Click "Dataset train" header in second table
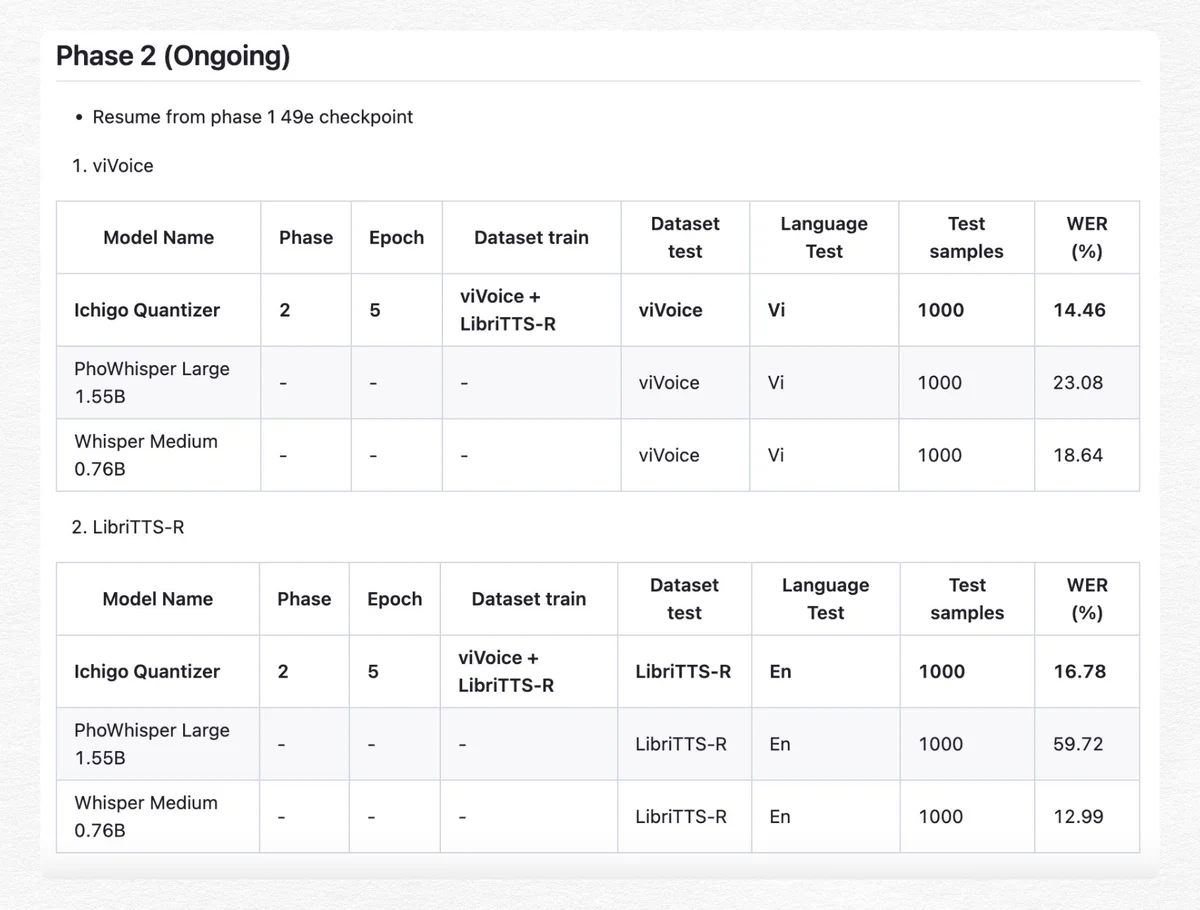Screen dimensions: 1200x910 coord(528,599)
